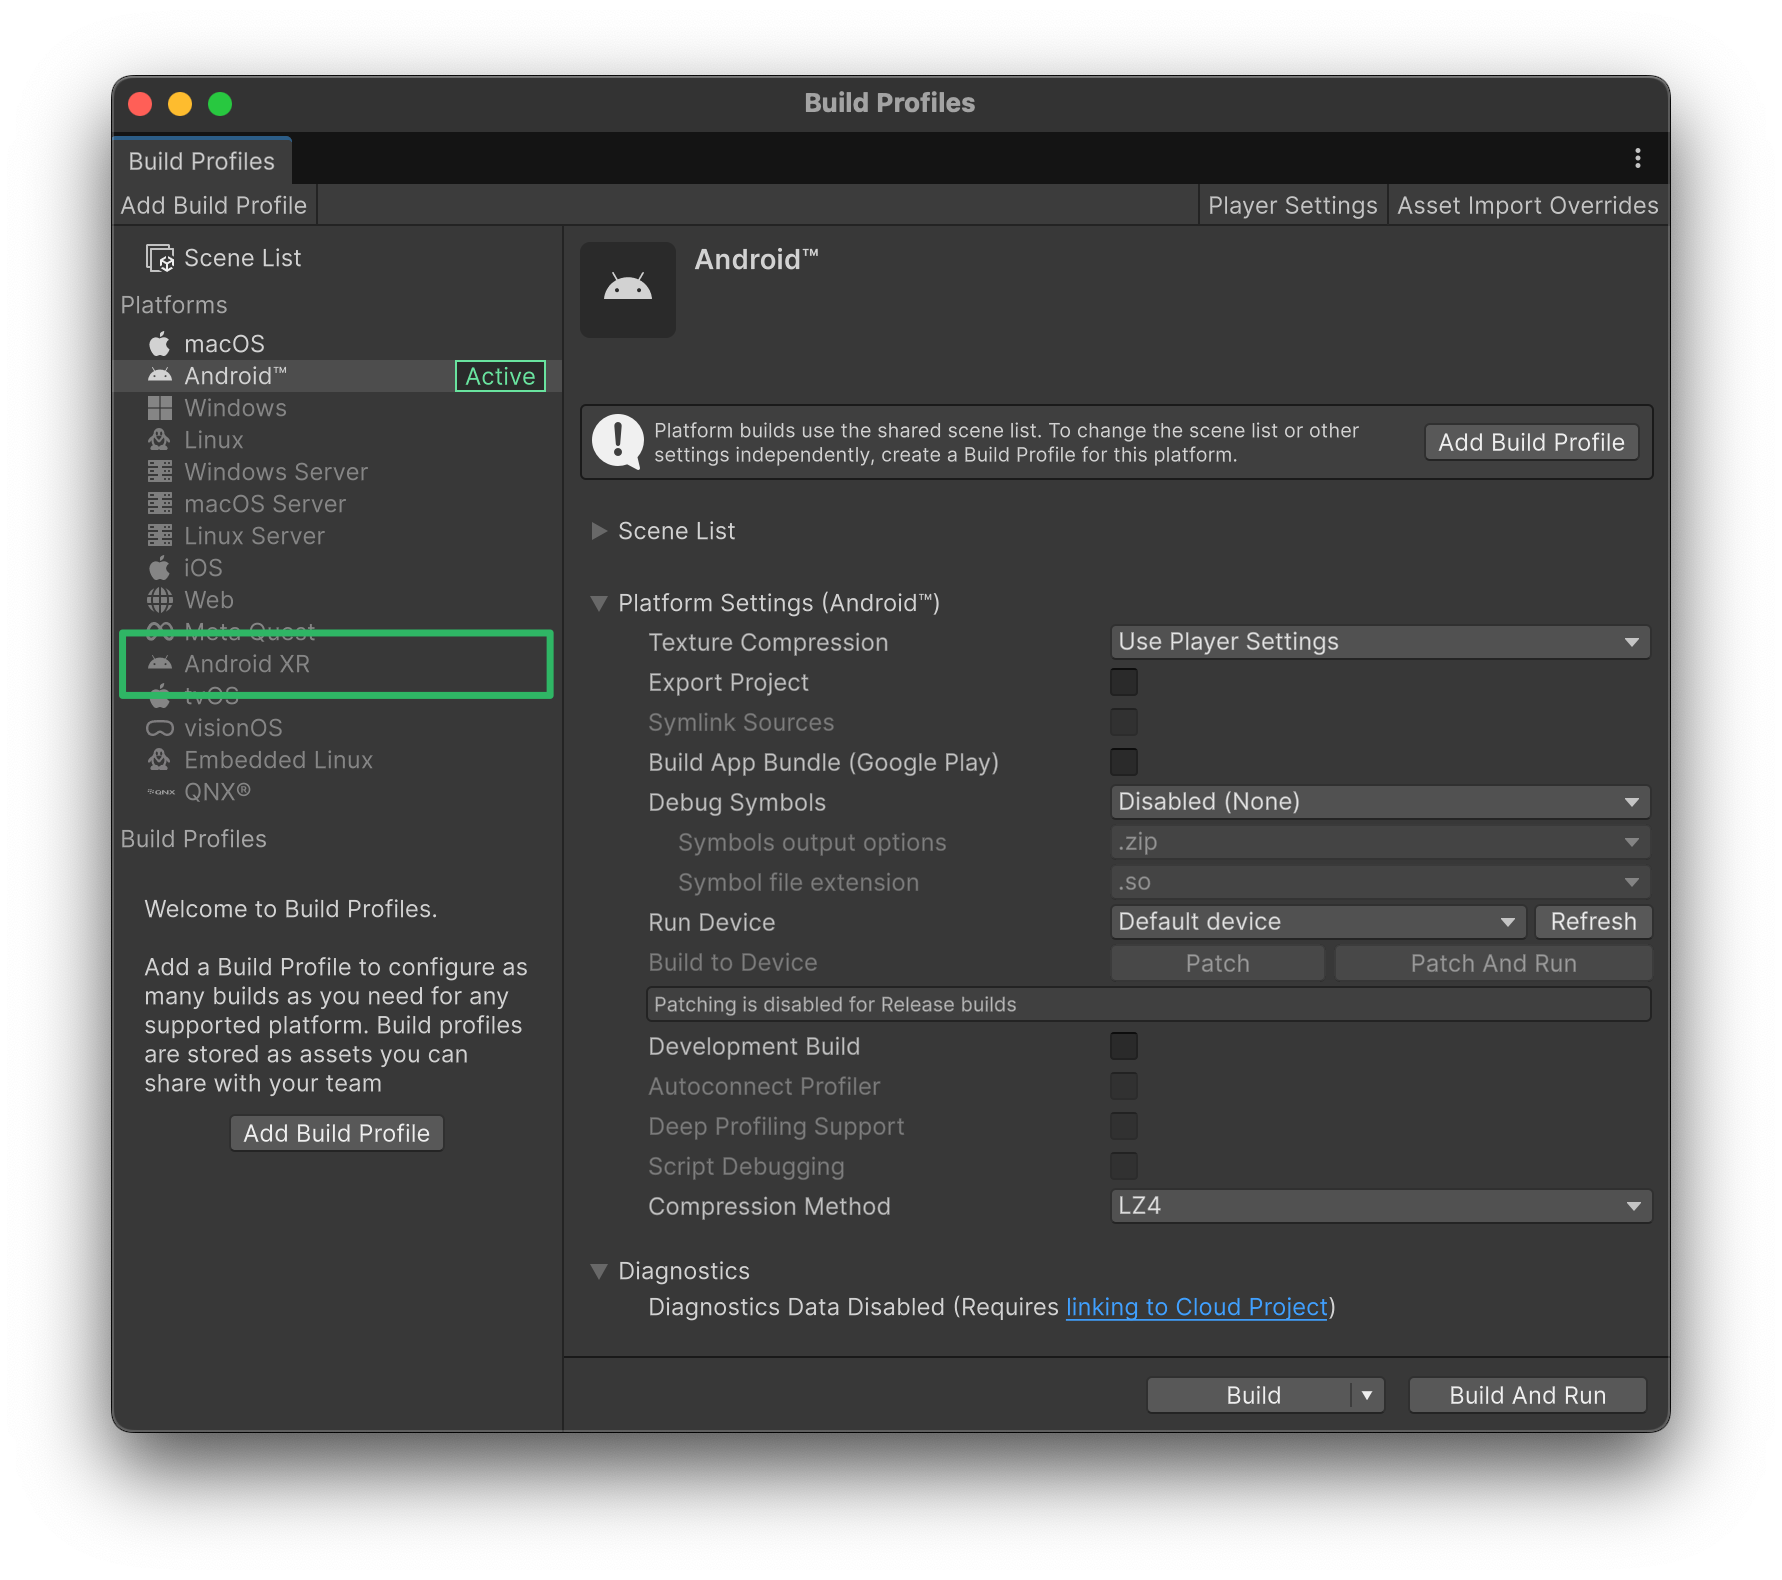Open the Debug Symbols dropdown
The width and height of the screenshot is (1782, 1580).
click(1380, 802)
